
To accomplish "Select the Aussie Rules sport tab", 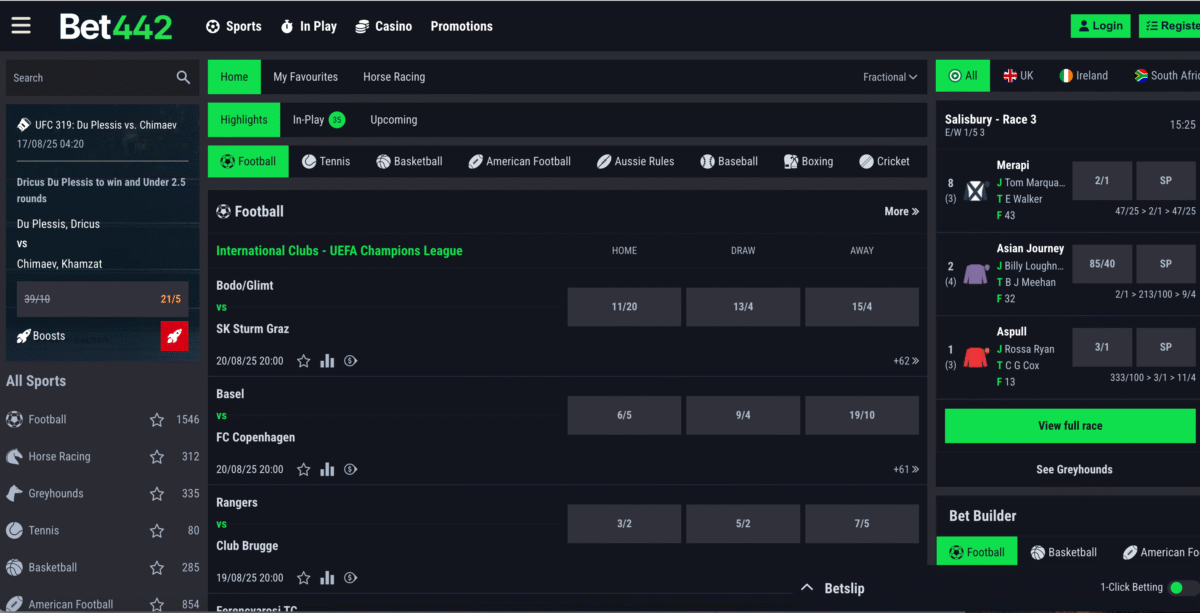I will tap(635, 161).
